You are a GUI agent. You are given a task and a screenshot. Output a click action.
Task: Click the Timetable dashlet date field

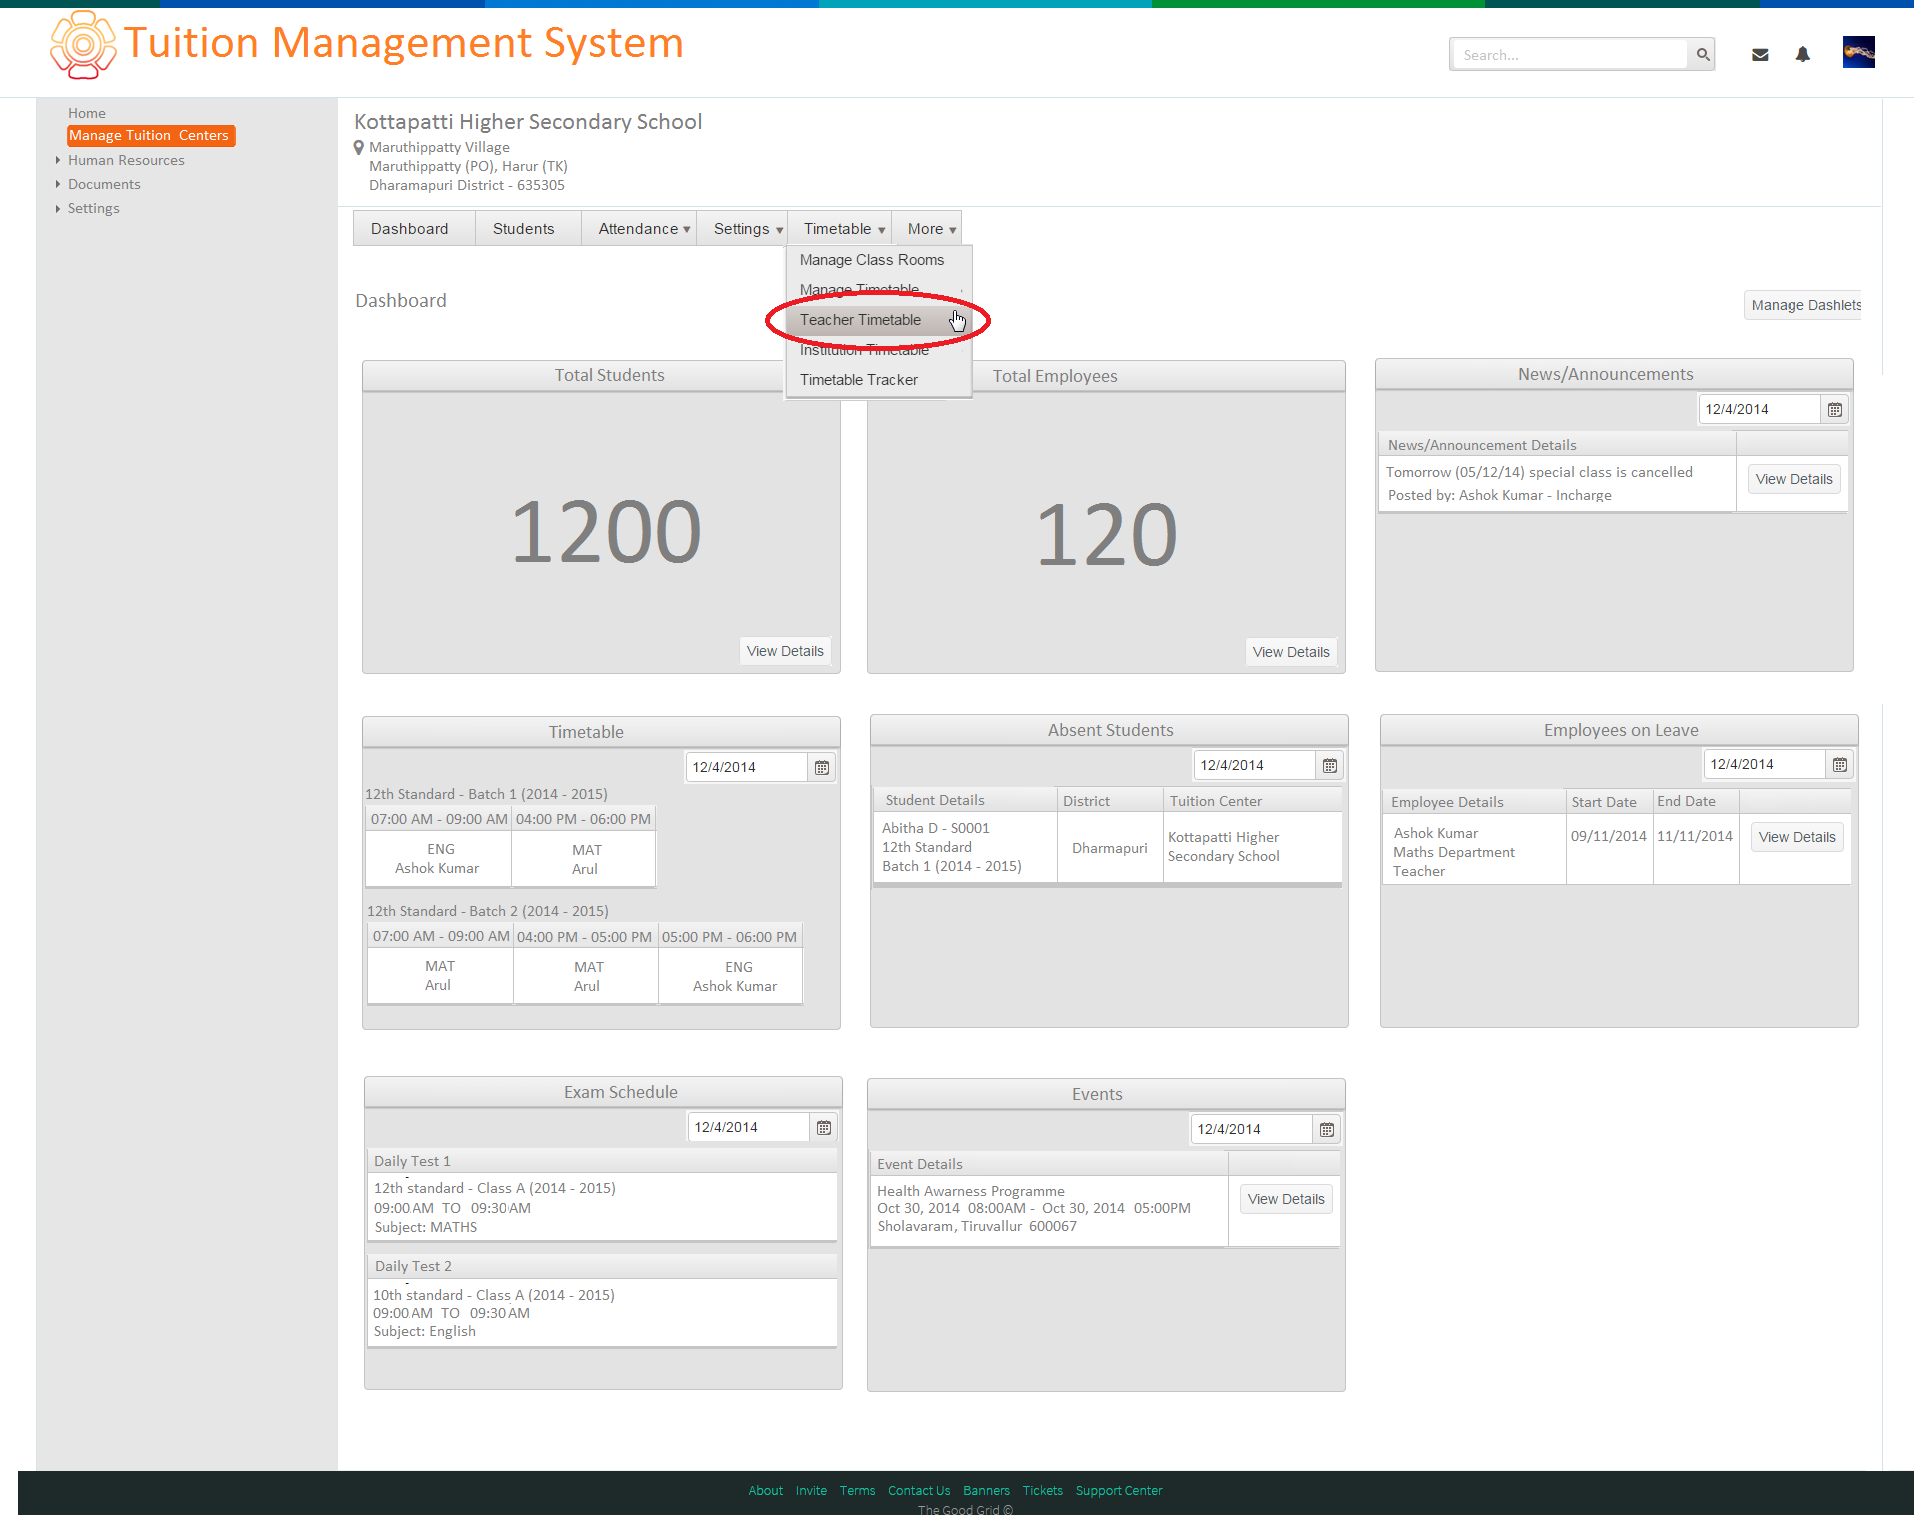point(746,768)
